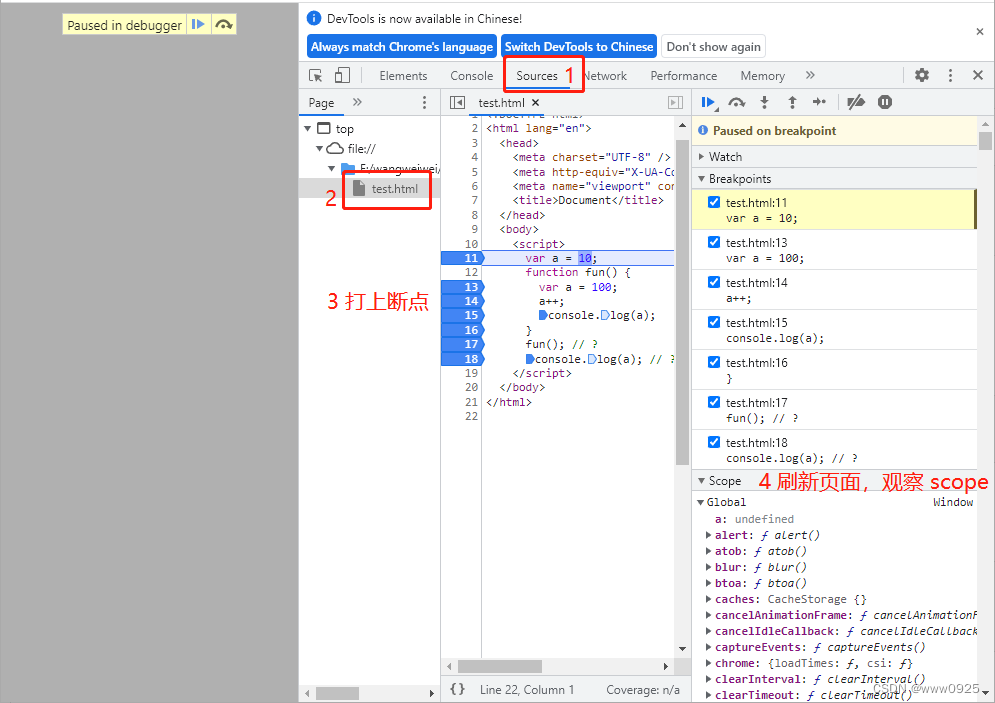The height and width of the screenshot is (703, 995).
Task: Show more navigator tabs next to Page
Action: click(357, 102)
